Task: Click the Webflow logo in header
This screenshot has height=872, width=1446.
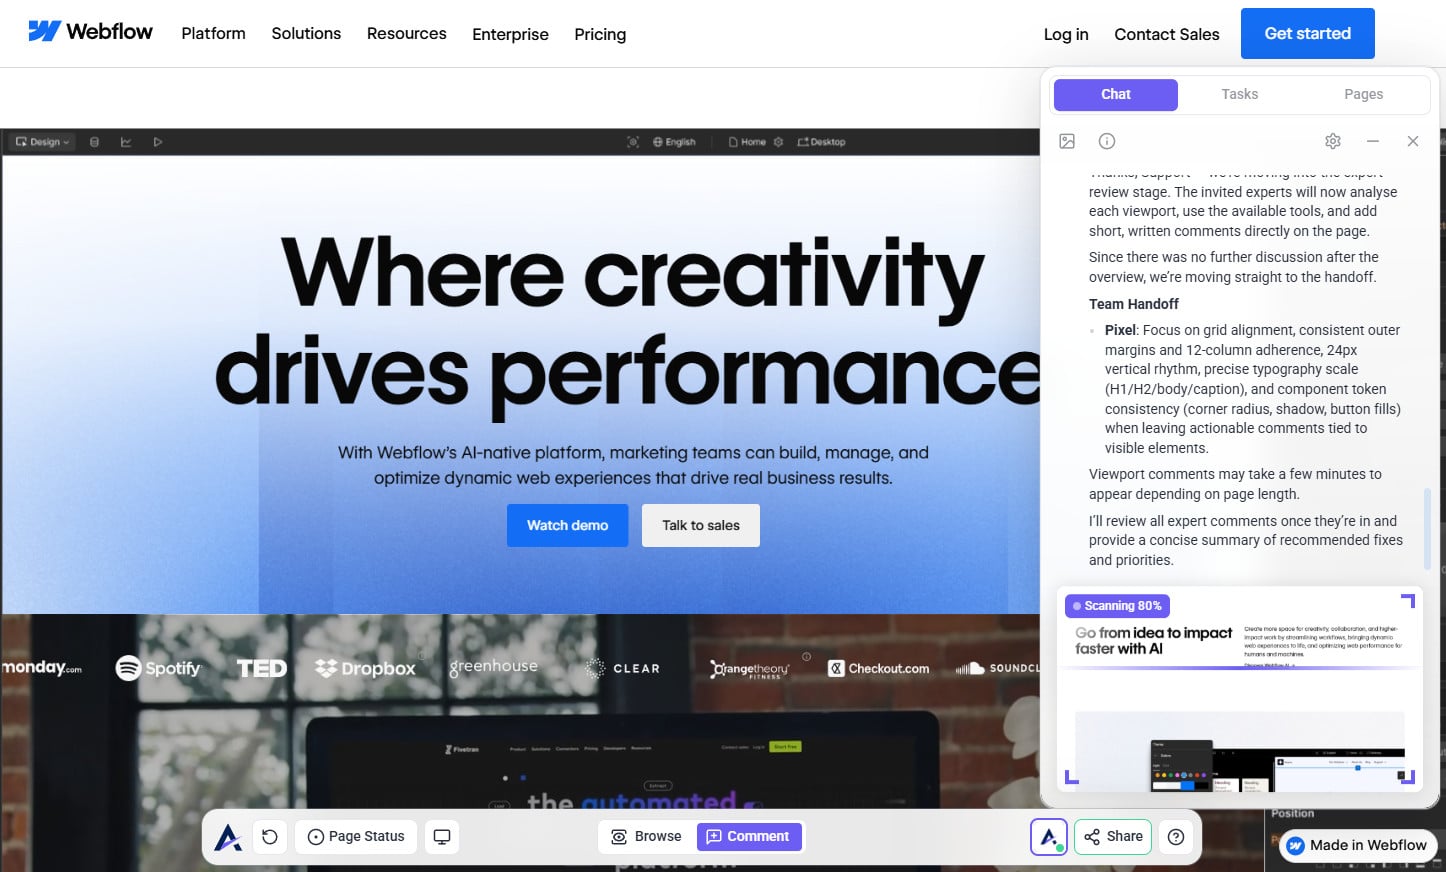Action: (90, 32)
